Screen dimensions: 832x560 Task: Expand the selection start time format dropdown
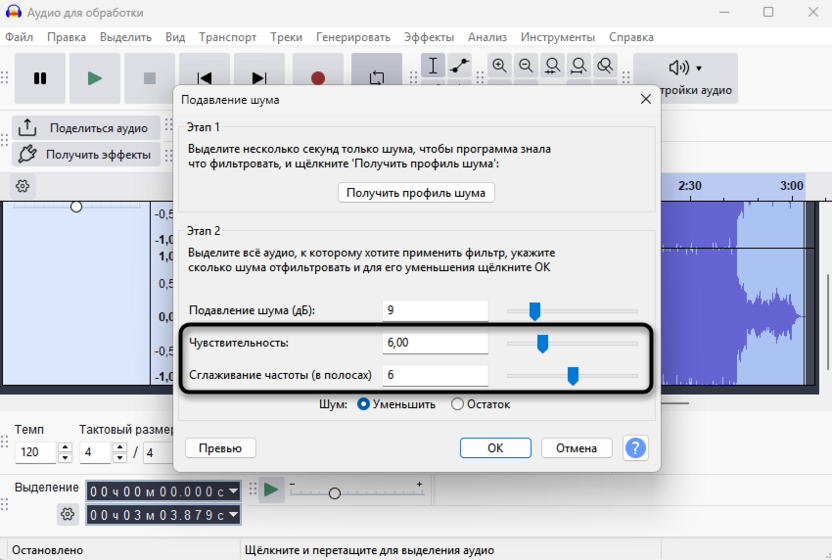pos(234,491)
